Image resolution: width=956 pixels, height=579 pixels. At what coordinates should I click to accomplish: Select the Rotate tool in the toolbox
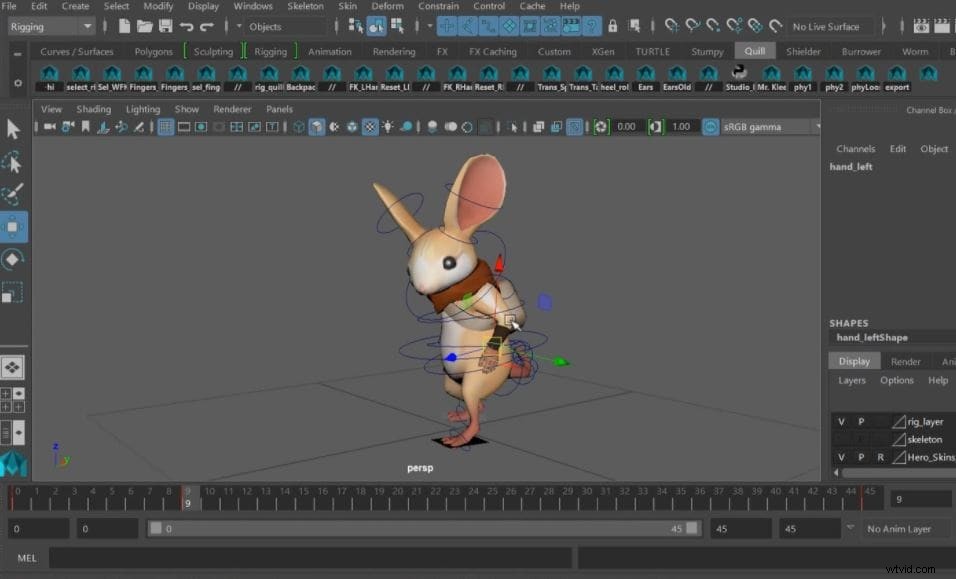point(13,259)
